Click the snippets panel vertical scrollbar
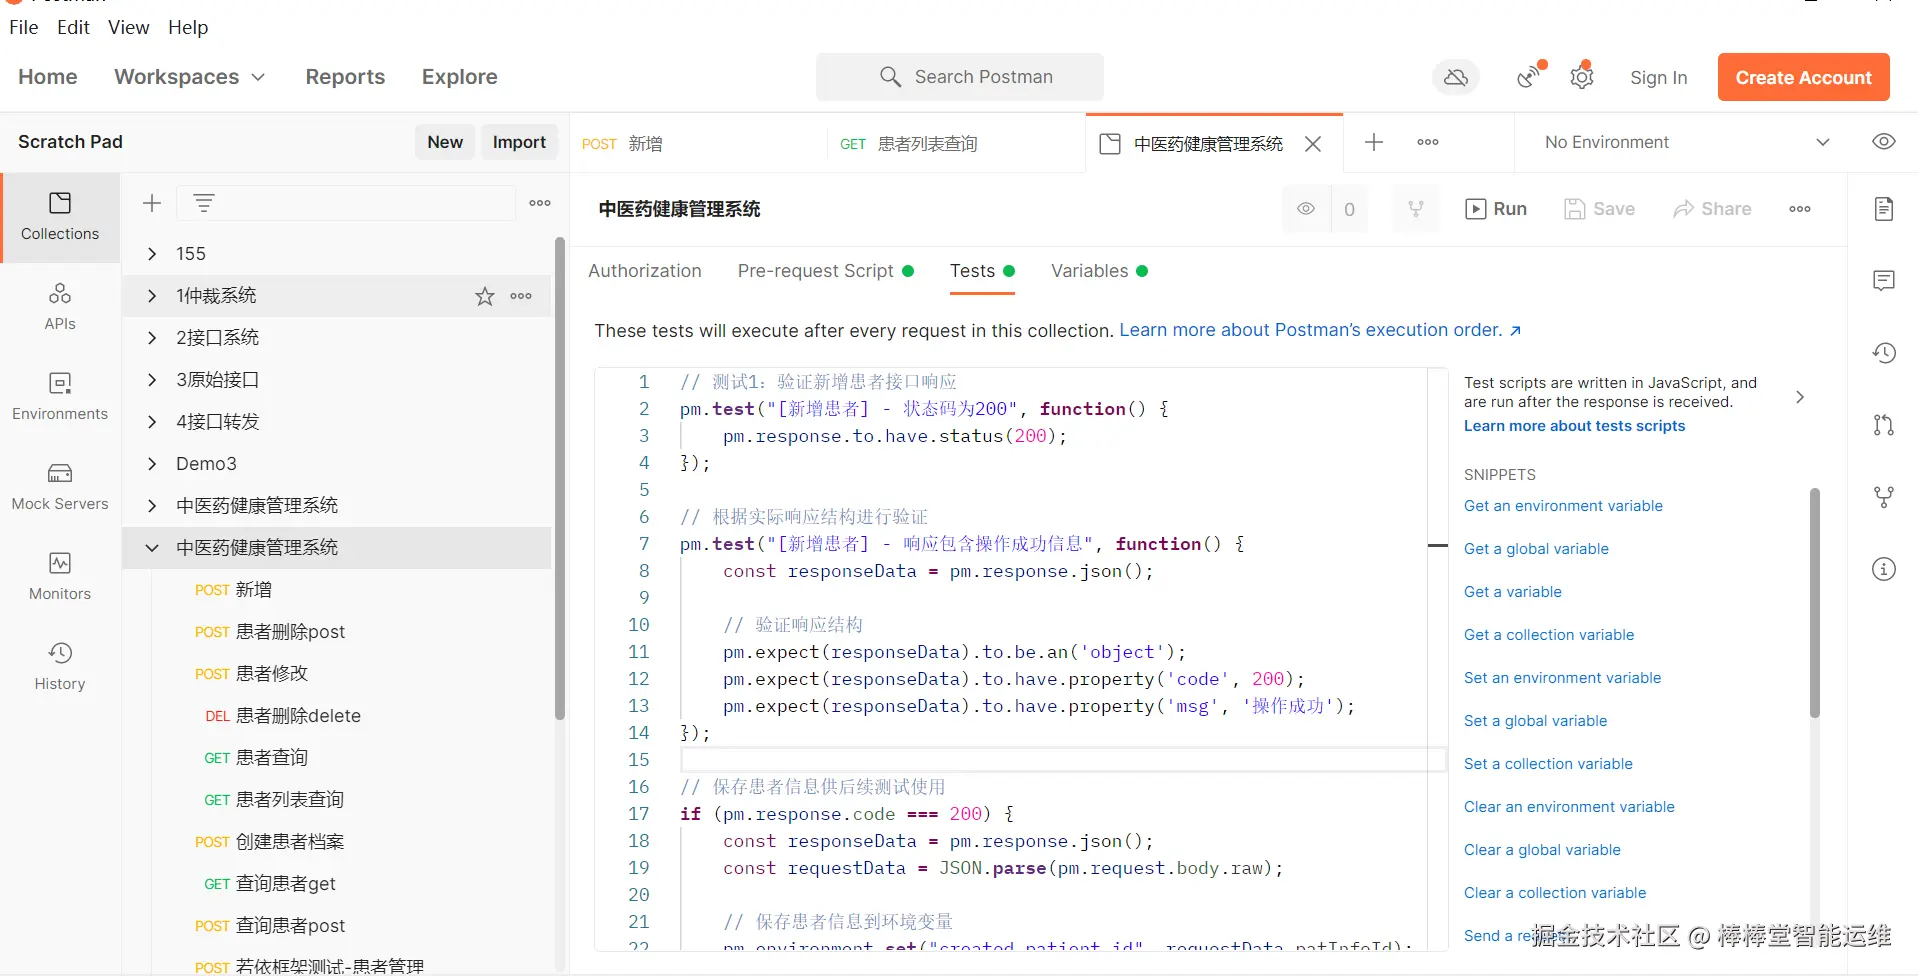The width and height of the screenshot is (1918, 976). (1814, 603)
